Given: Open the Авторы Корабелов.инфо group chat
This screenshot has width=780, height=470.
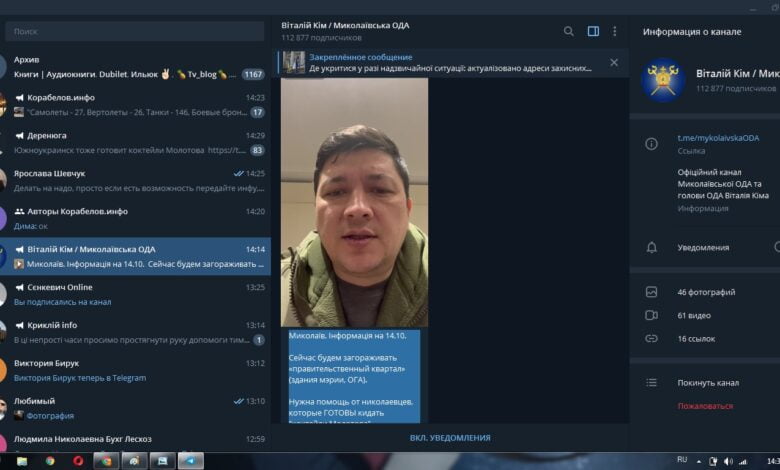Looking at the screenshot, I should coord(135,219).
